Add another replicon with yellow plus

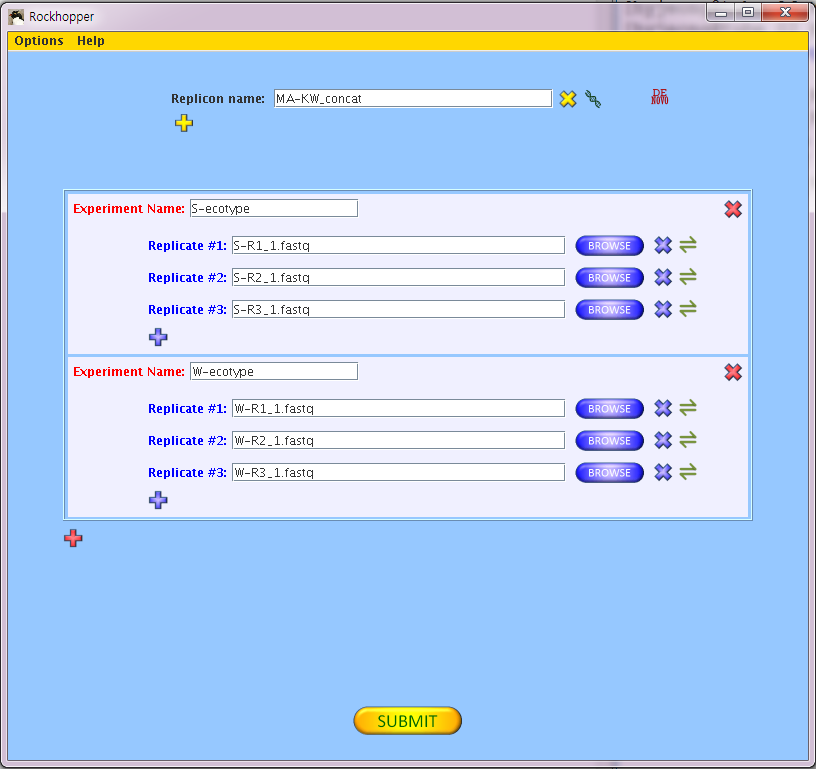pos(184,123)
